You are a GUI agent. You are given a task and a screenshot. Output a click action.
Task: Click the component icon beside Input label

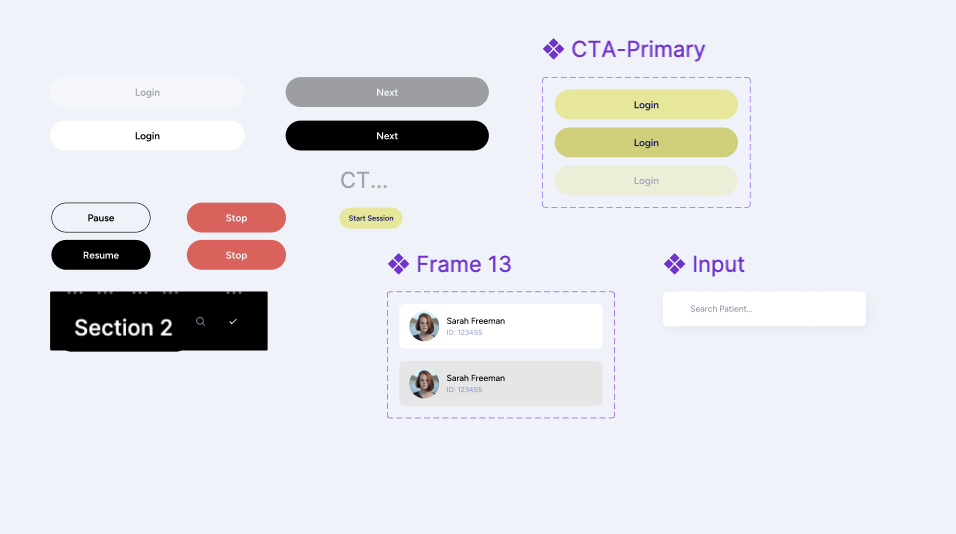click(x=674, y=264)
